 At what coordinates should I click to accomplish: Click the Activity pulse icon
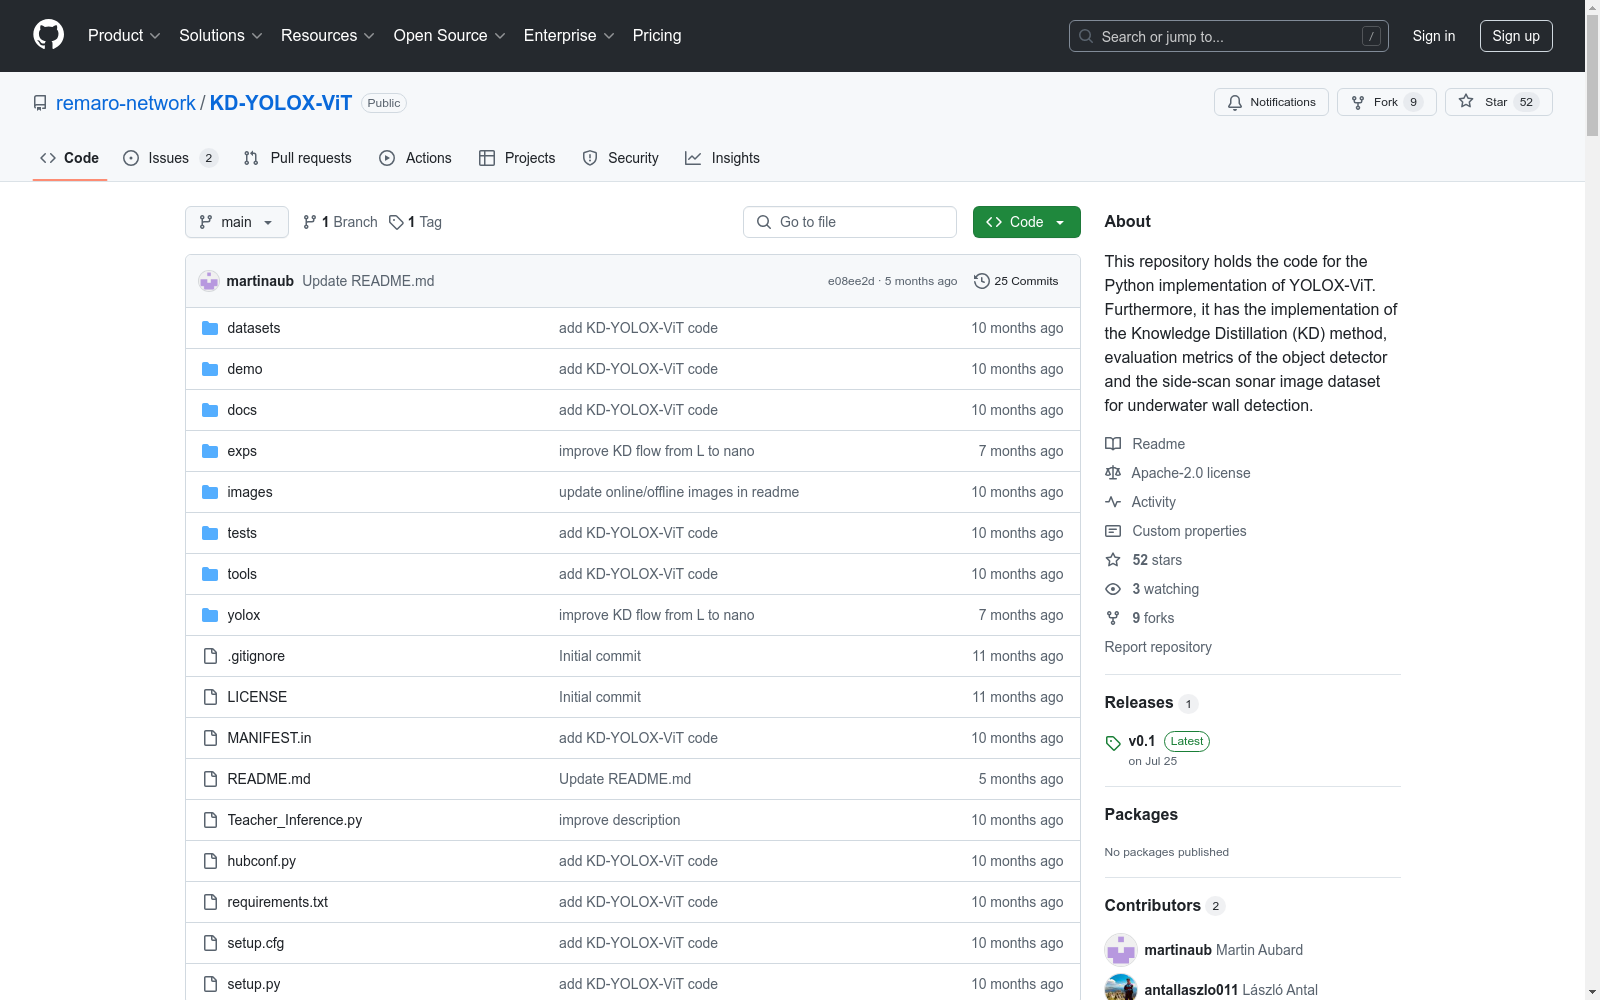[1113, 502]
